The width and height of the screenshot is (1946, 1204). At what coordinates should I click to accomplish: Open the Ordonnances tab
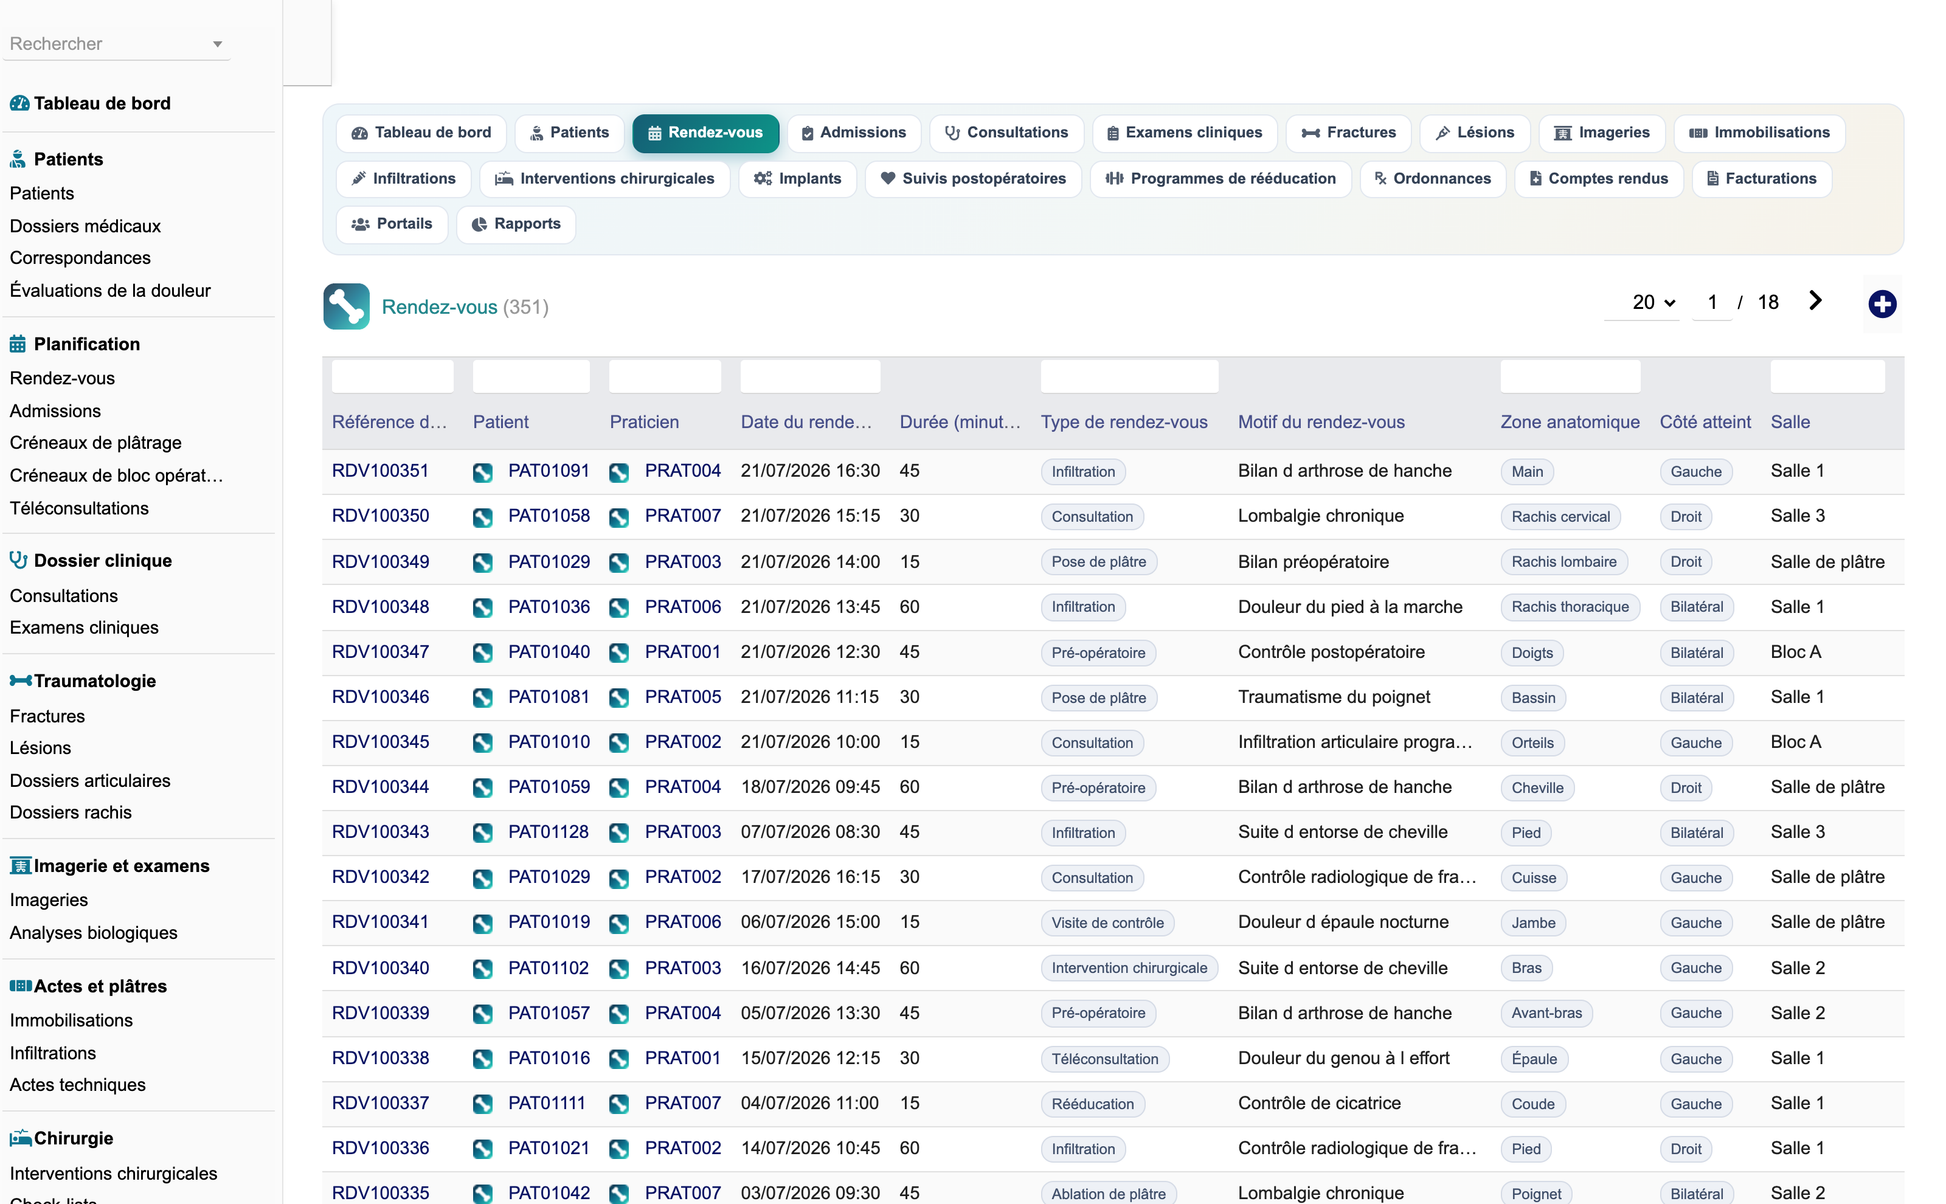[1432, 179]
